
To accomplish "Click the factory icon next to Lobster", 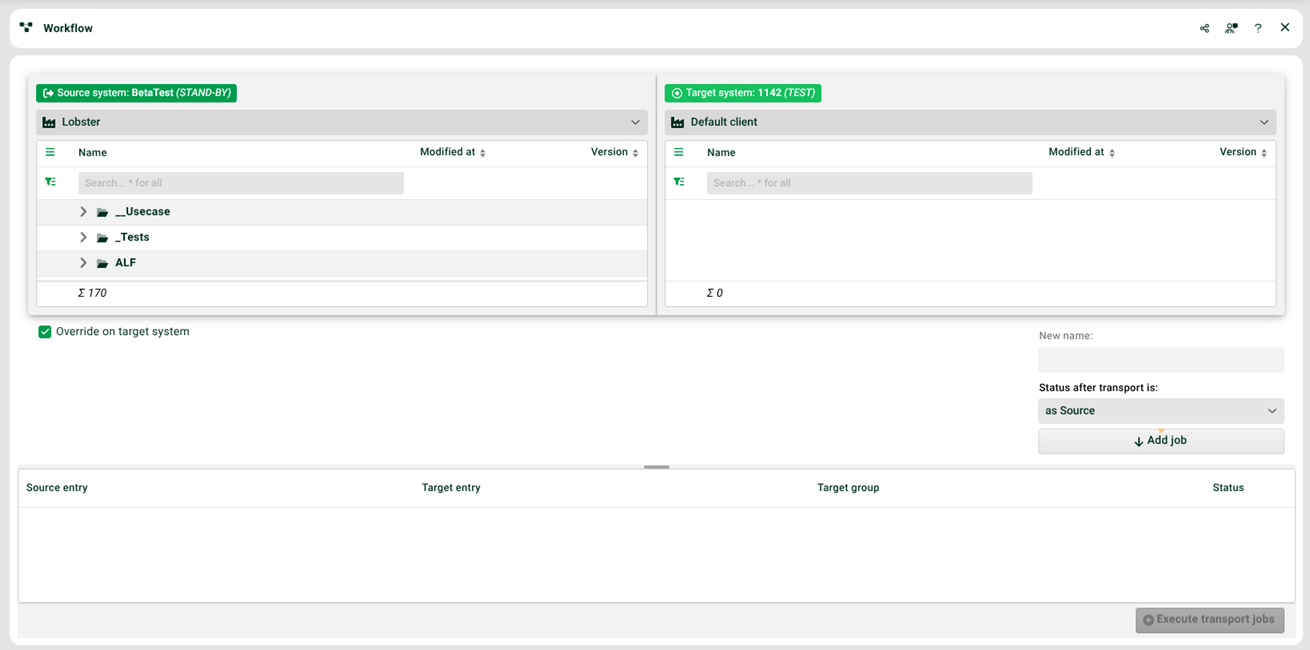I will click(x=49, y=122).
